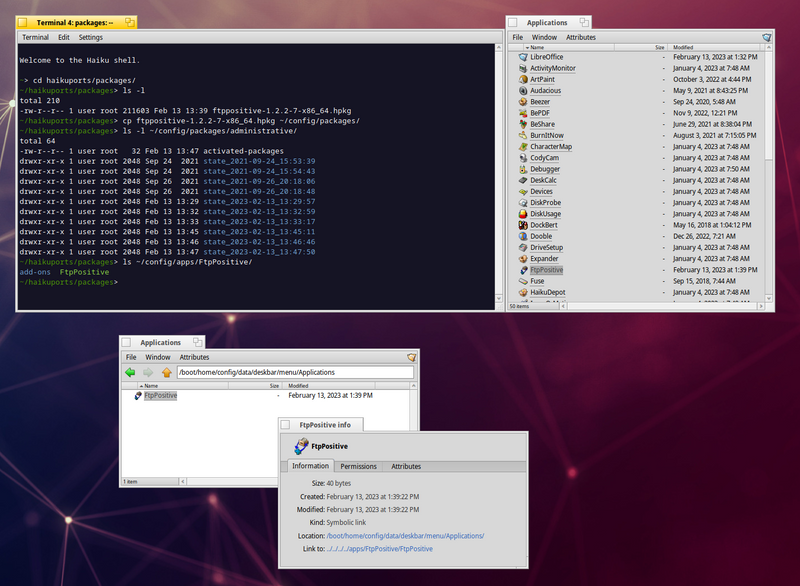
Task: Click the DockBert app icon
Action: click(x=523, y=225)
